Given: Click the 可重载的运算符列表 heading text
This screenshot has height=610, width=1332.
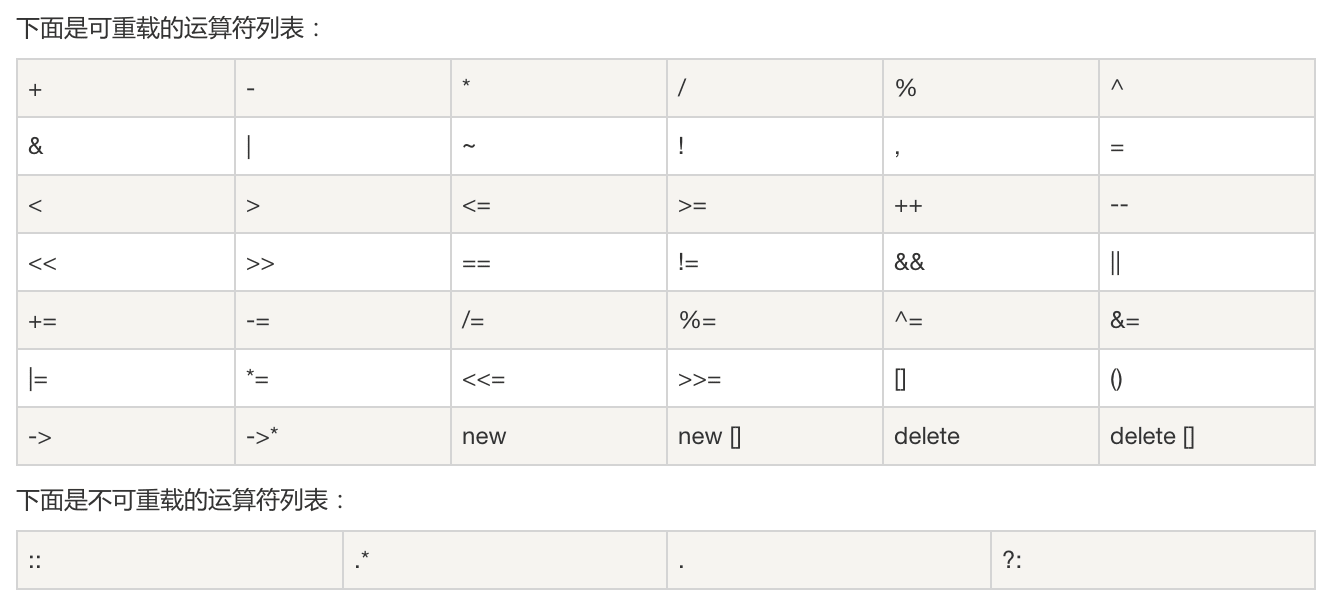Looking at the screenshot, I should pos(170,28).
